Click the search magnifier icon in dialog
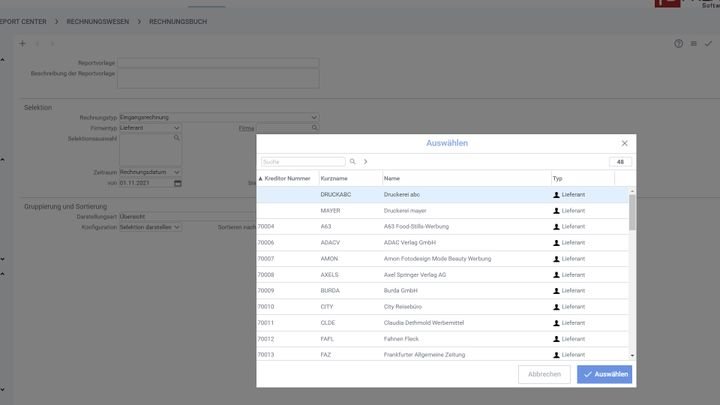The height and width of the screenshot is (405, 720). [x=352, y=161]
